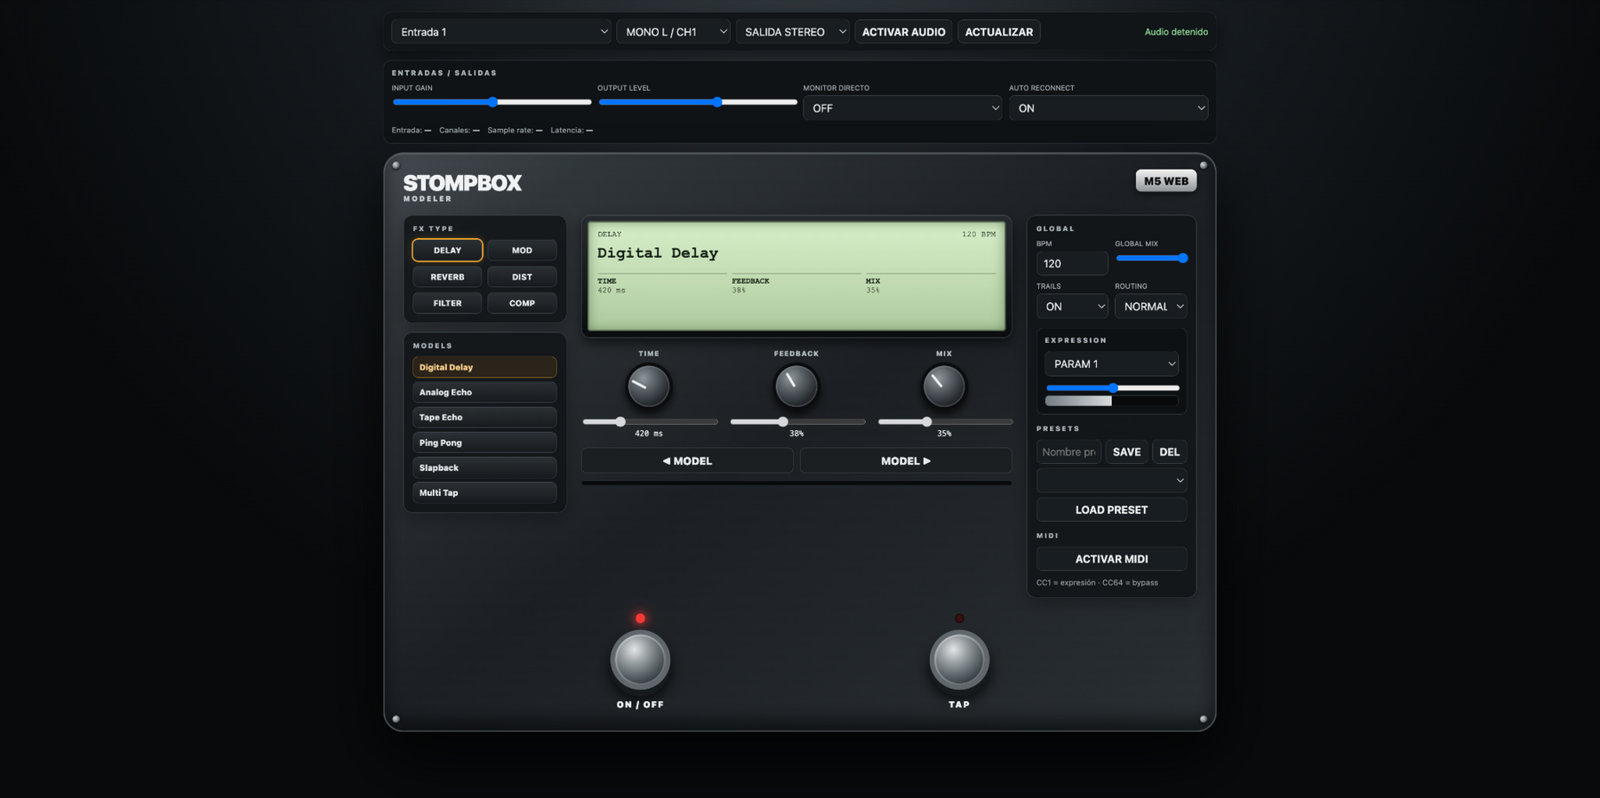
Task: Open the Routing NORMAL dropdown
Action: coord(1151,306)
